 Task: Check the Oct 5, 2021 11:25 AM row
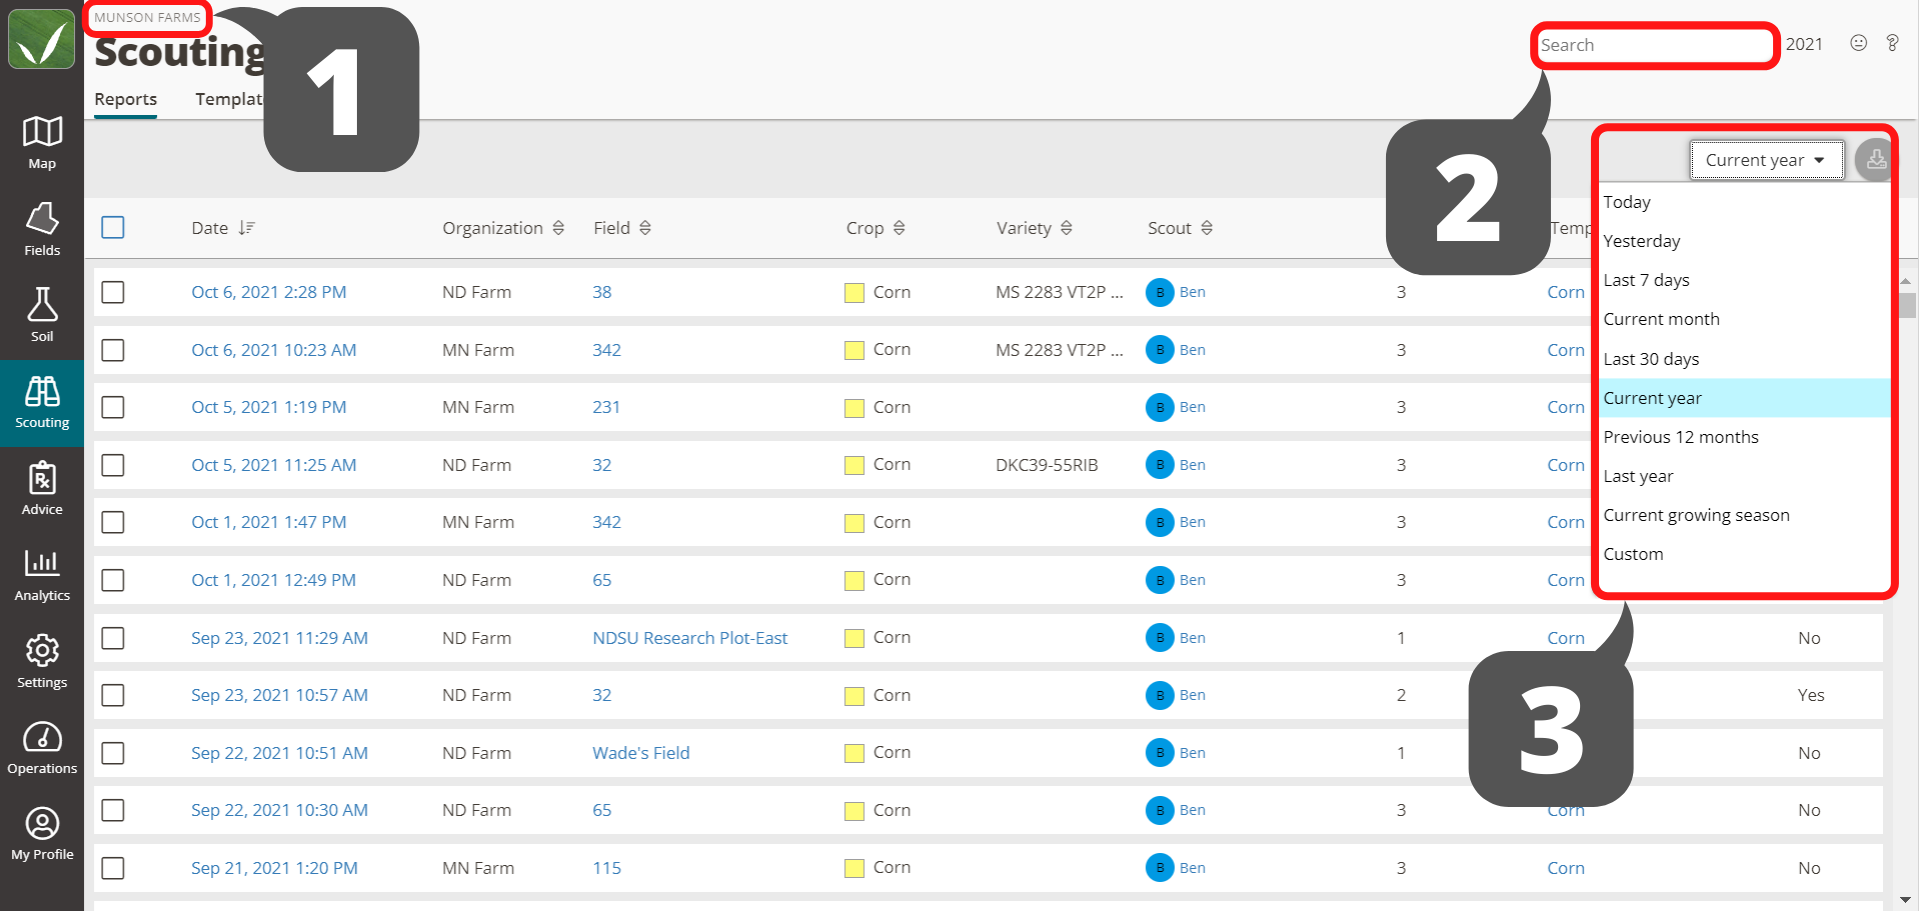click(x=113, y=465)
